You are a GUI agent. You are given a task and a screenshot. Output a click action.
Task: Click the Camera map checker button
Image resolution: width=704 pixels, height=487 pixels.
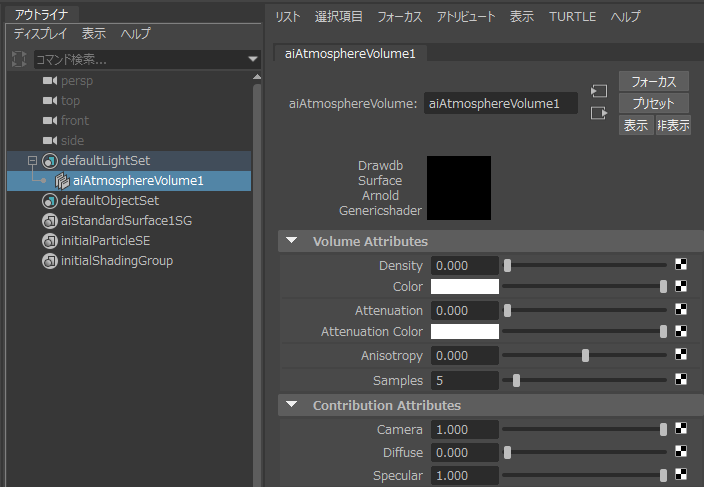click(x=681, y=428)
